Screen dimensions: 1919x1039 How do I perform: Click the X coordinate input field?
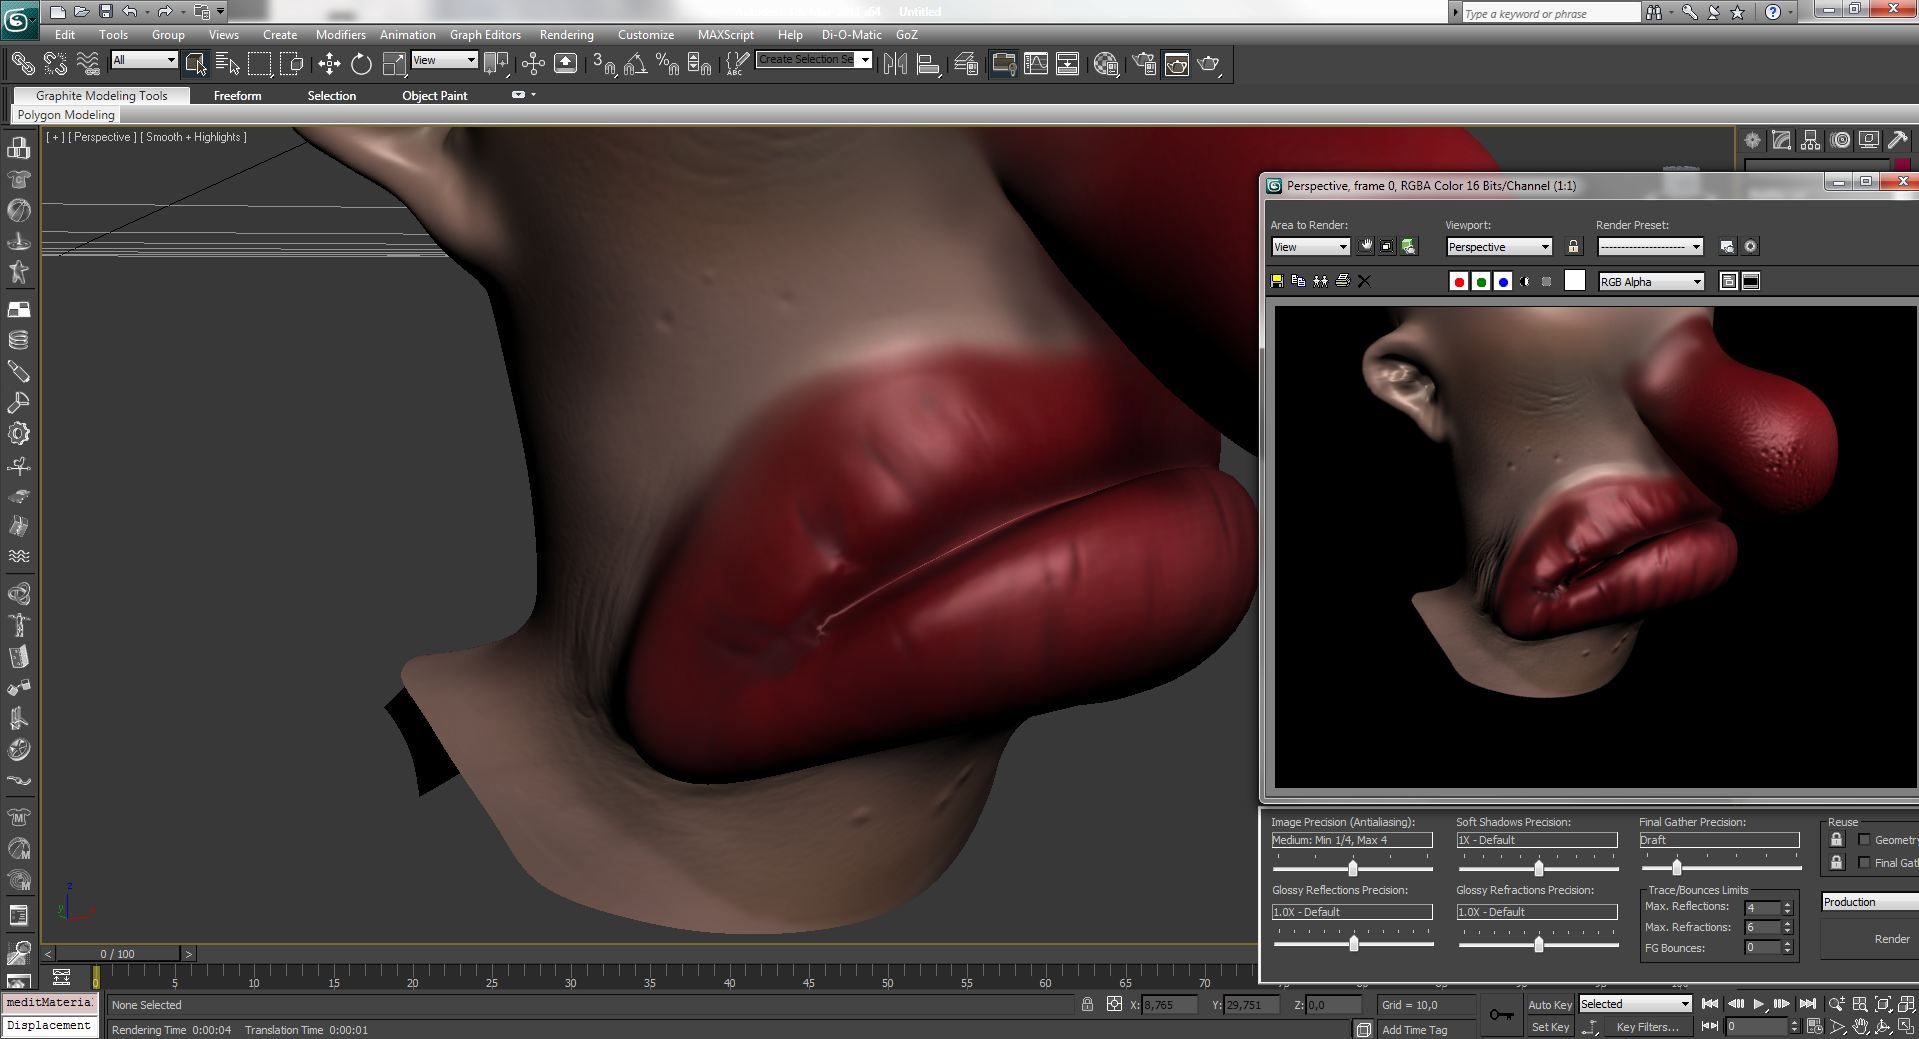pyautogui.click(x=1168, y=1004)
